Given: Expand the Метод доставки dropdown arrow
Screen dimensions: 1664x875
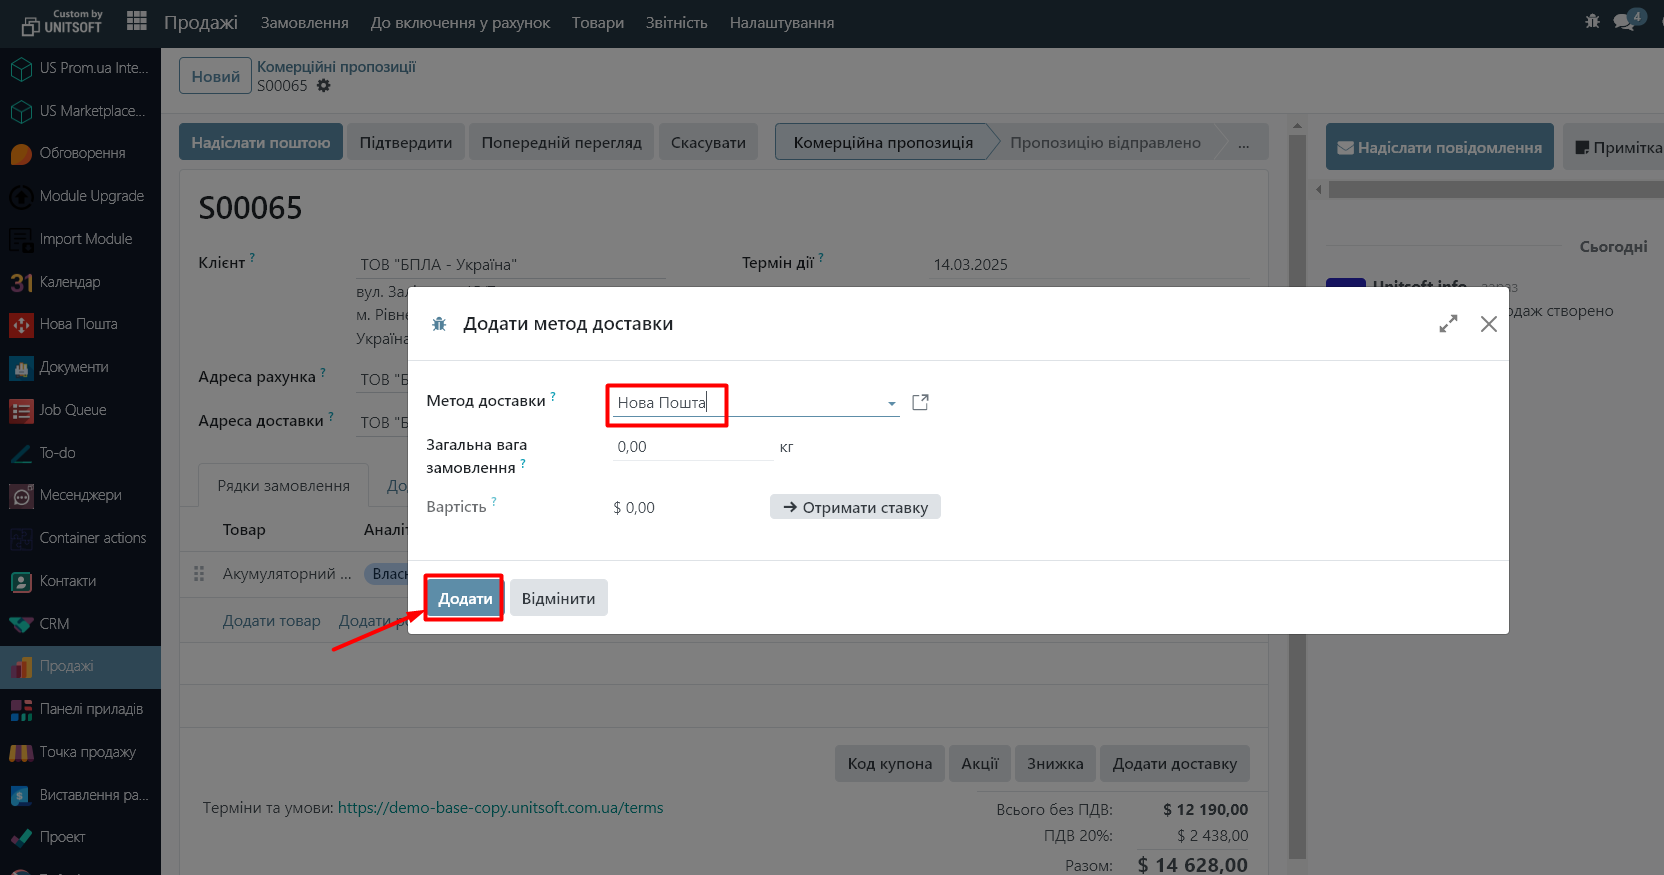Looking at the screenshot, I should pos(891,403).
